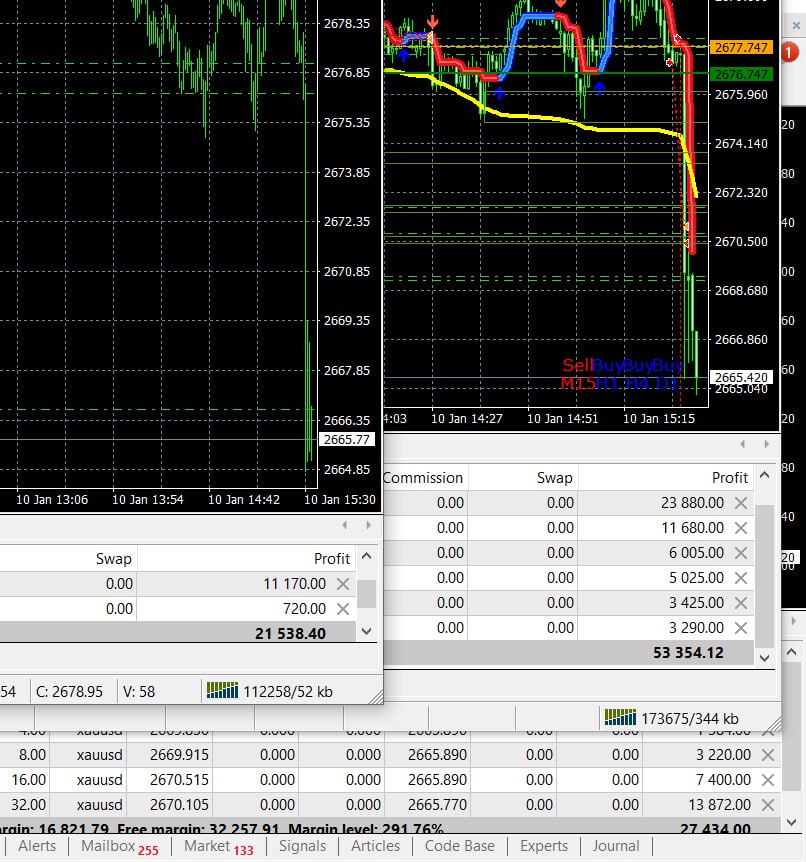
Task: Close the xauusd order with 3 220.00 profit
Action: click(768, 755)
